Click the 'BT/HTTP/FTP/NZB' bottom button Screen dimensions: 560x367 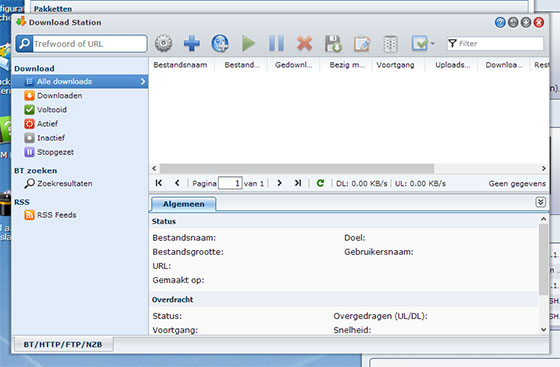coord(63,345)
